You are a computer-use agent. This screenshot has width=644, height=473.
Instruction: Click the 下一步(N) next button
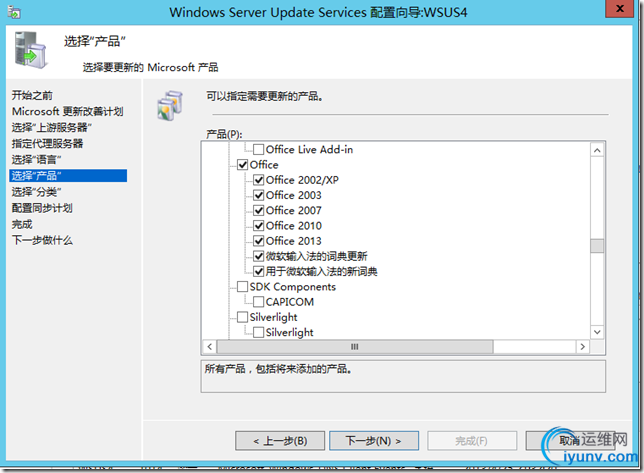pyautogui.click(x=374, y=441)
